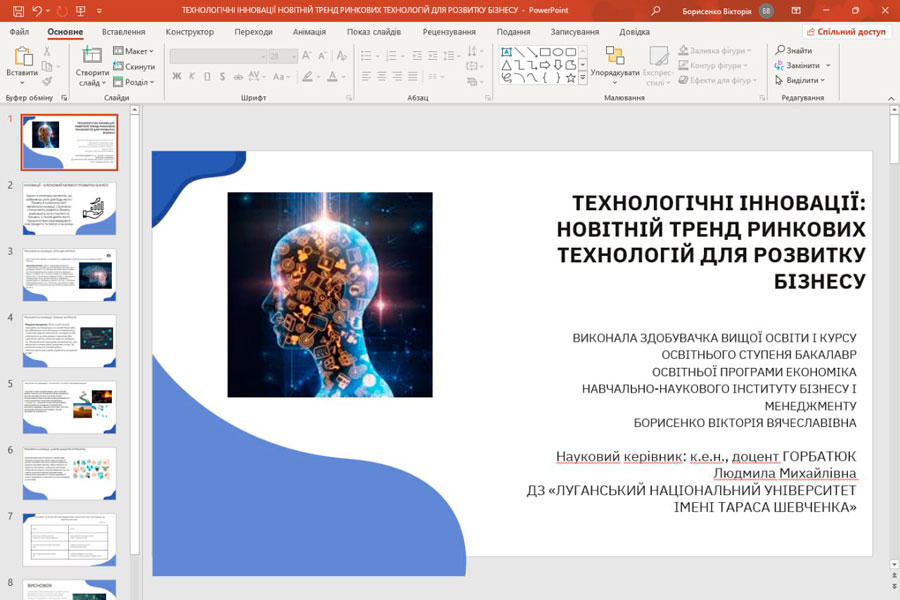Toggle bold formatting (Ж)

(x=177, y=76)
